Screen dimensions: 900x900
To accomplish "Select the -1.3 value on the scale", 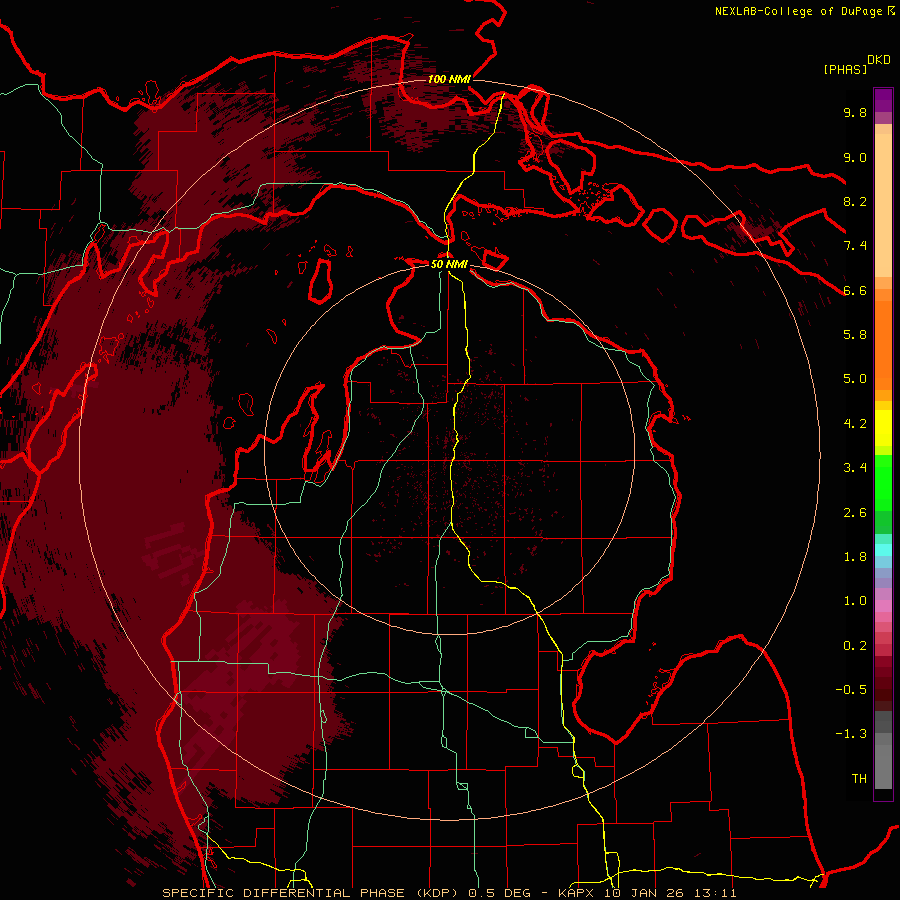I will pos(851,734).
